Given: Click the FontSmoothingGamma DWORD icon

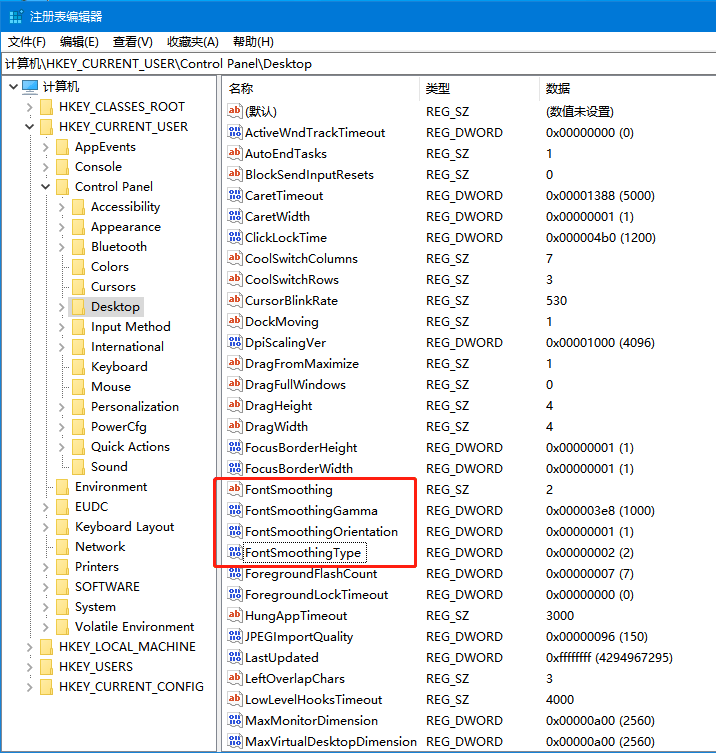Looking at the screenshot, I should (235, 511).
